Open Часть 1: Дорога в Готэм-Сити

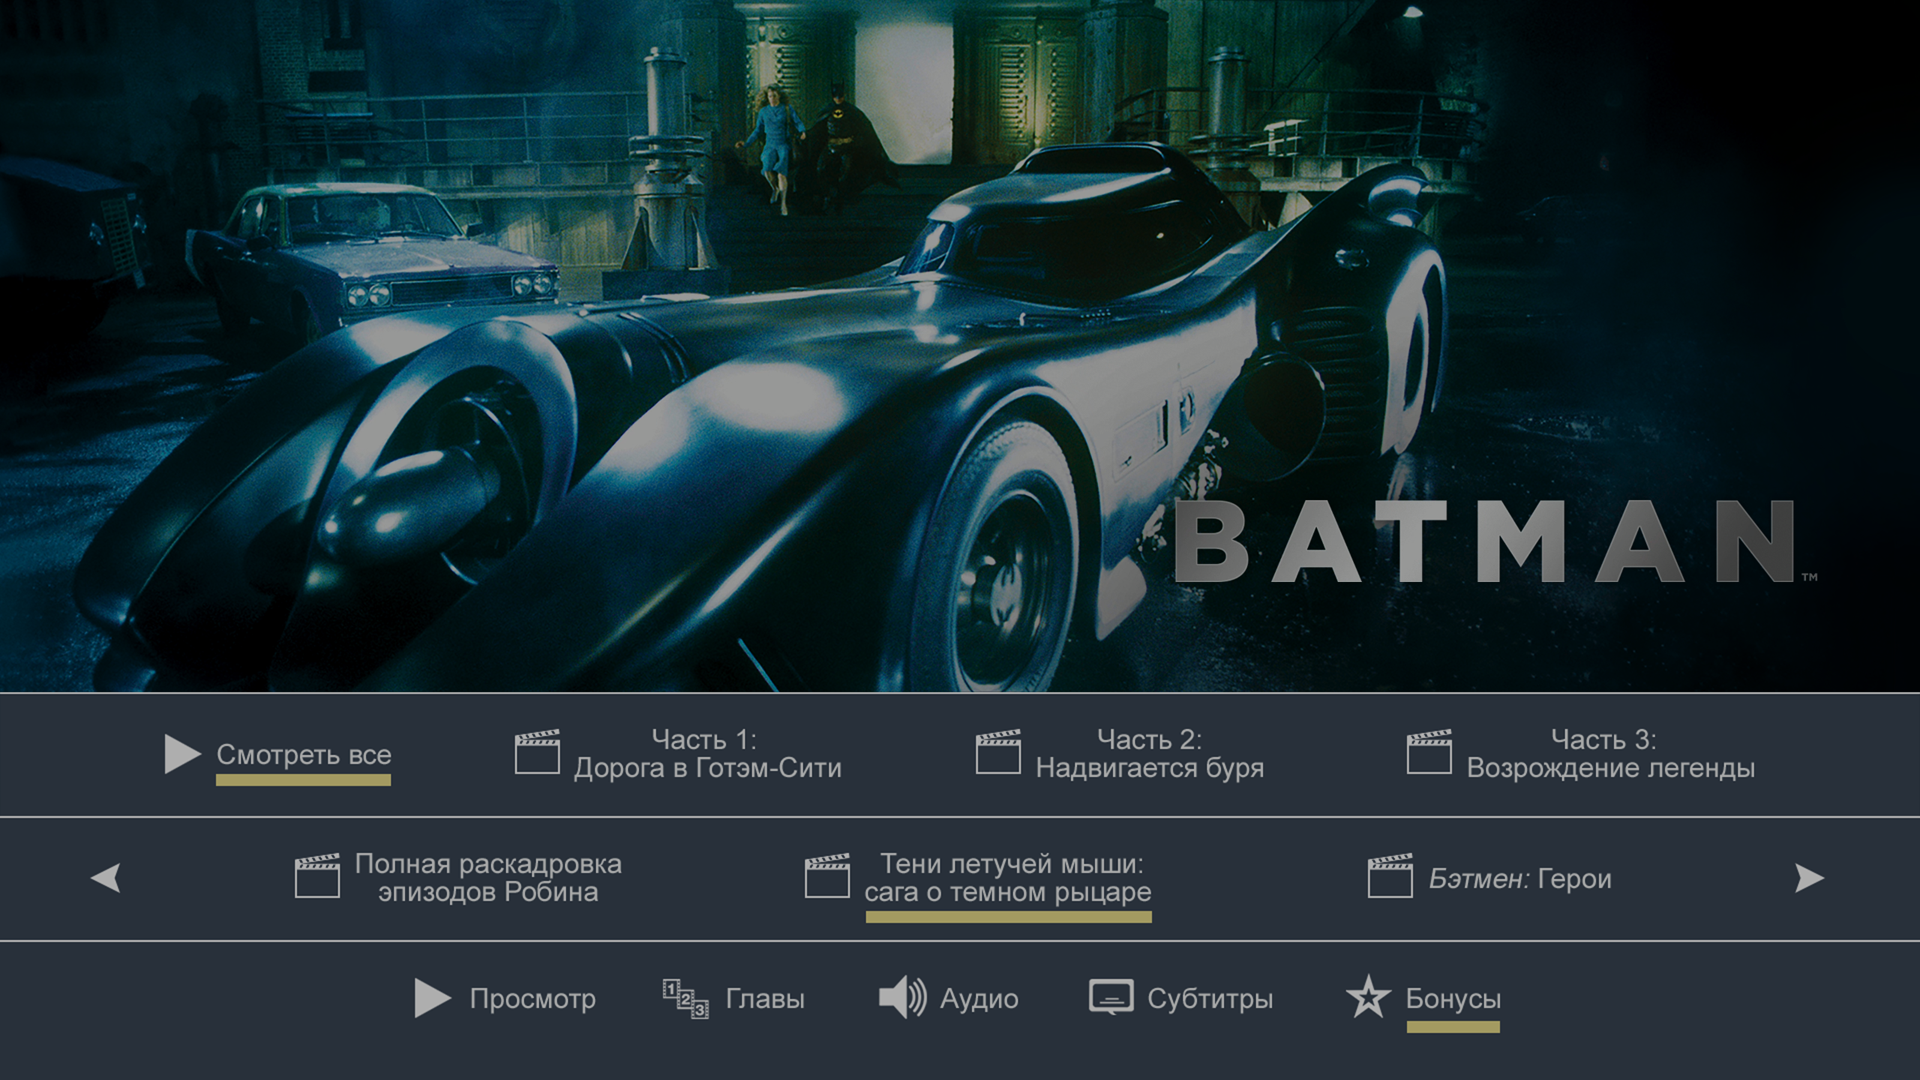[707, 754]
